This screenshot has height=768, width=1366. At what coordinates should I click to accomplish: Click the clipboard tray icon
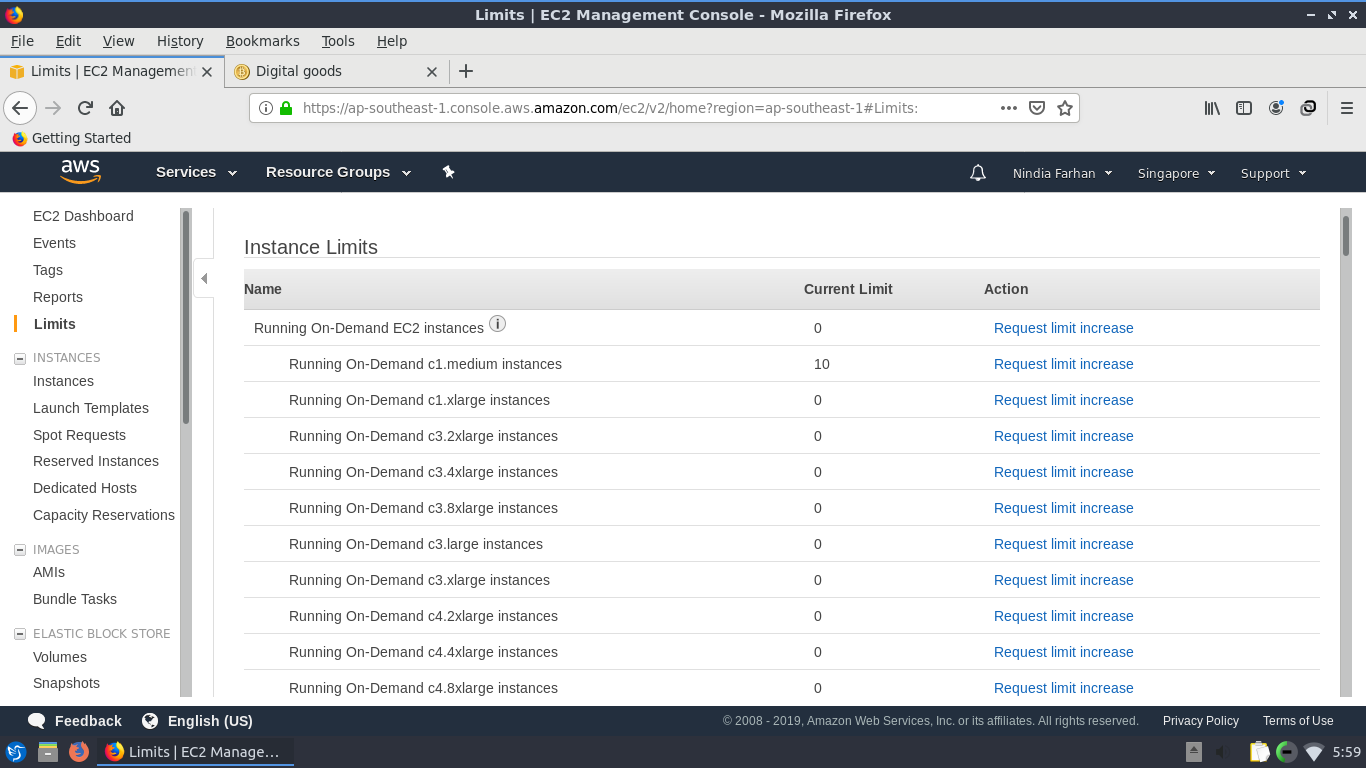coord(1259,752)
